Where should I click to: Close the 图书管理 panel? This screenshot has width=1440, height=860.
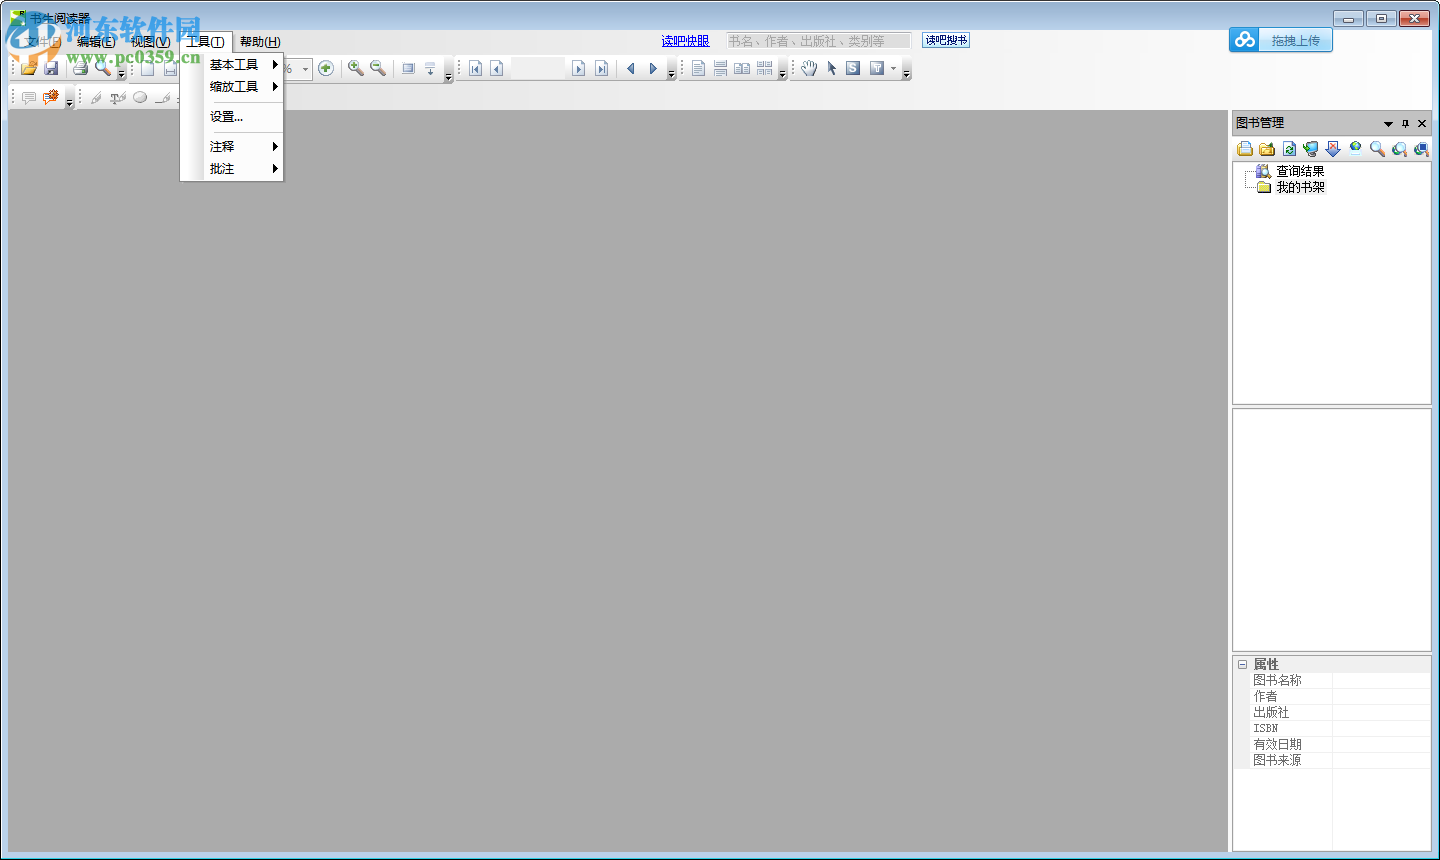click(1422, 124)
